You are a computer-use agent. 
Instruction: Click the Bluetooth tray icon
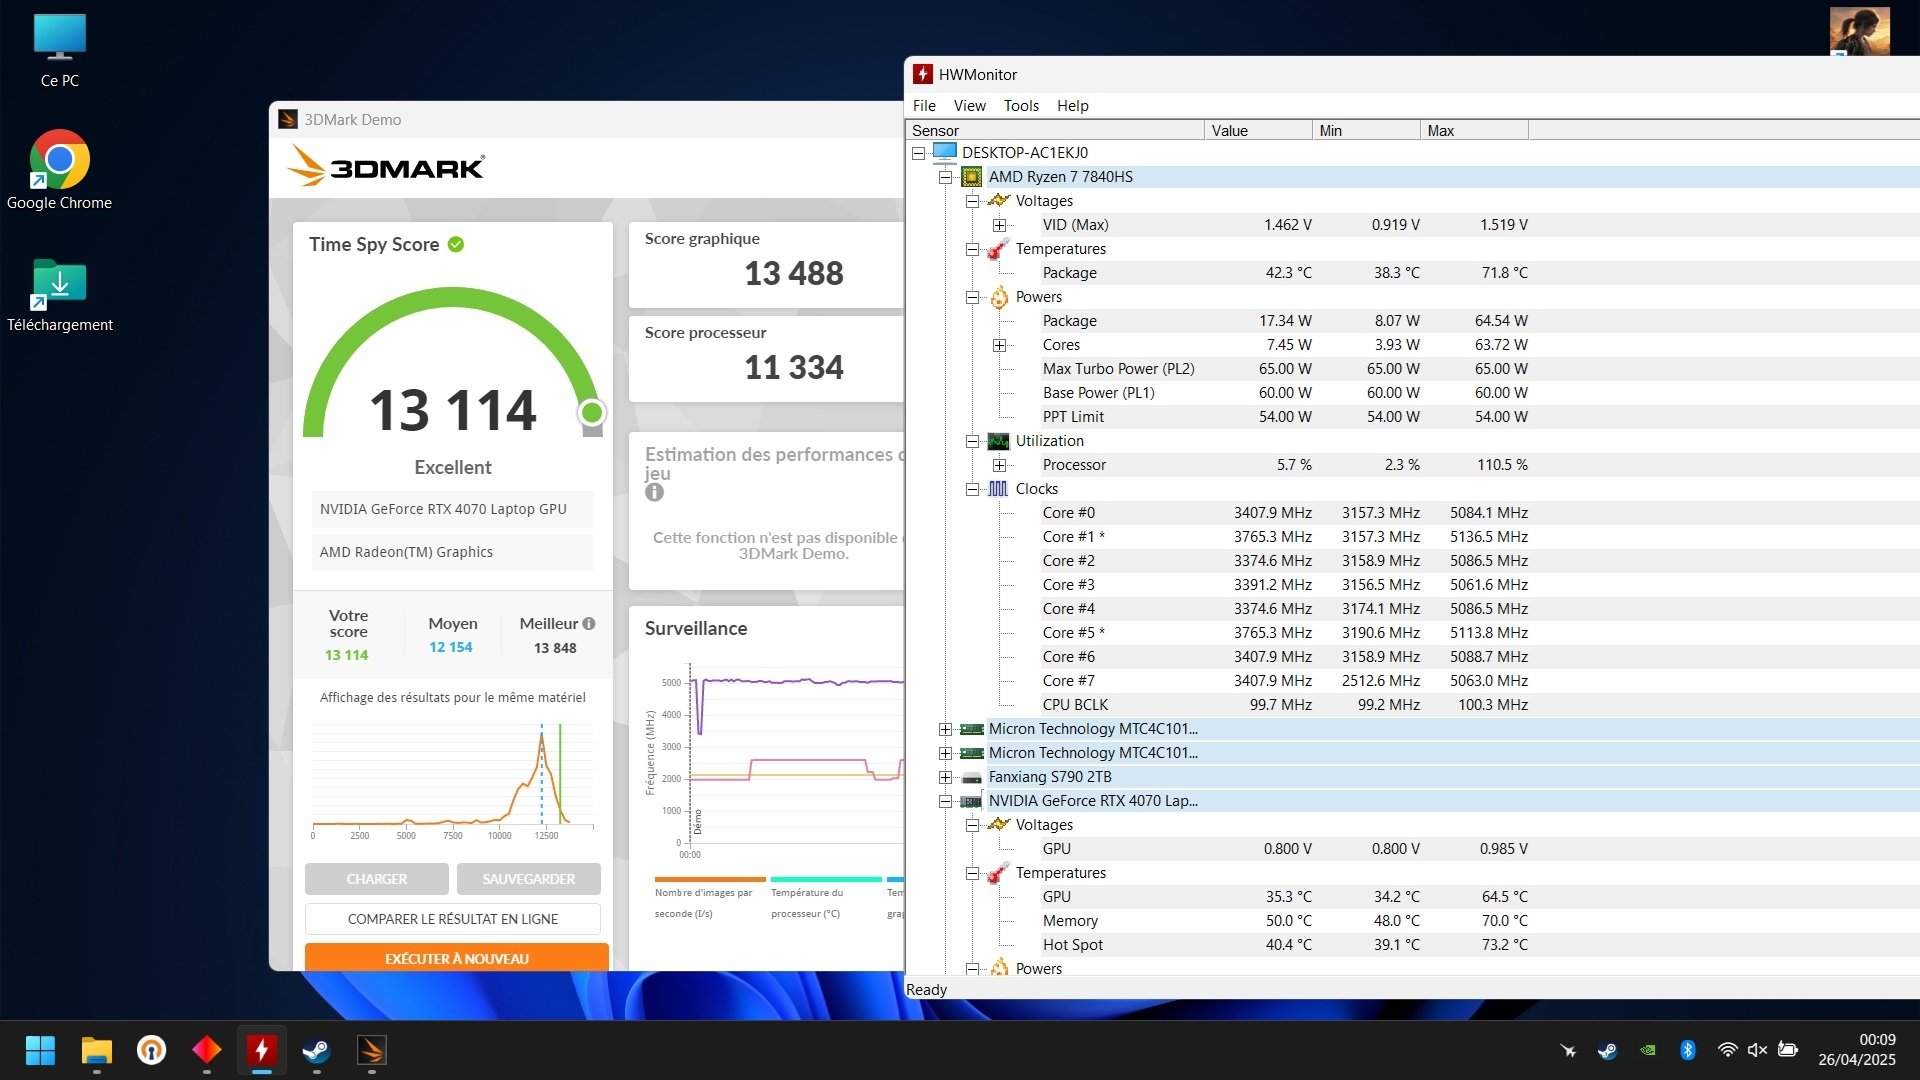click(x=1688, y=1050)
